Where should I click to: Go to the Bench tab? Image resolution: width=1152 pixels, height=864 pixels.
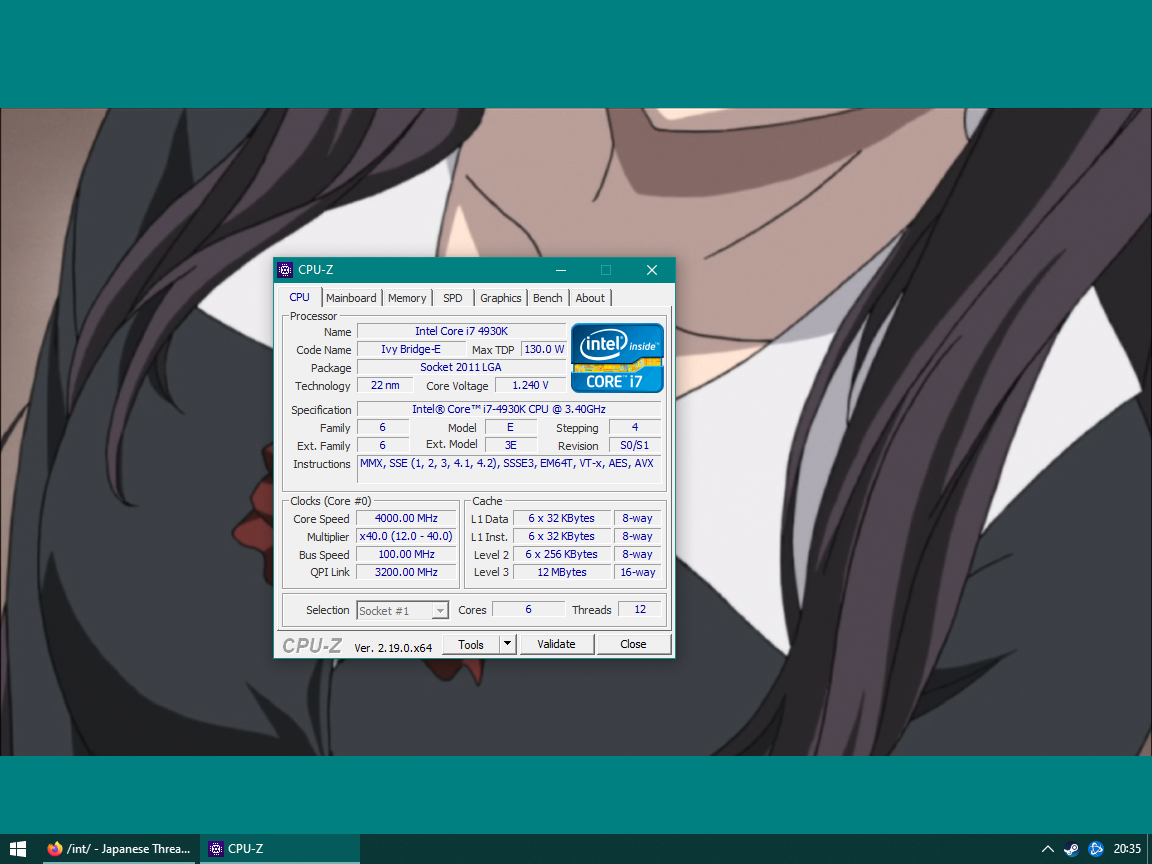547,298
